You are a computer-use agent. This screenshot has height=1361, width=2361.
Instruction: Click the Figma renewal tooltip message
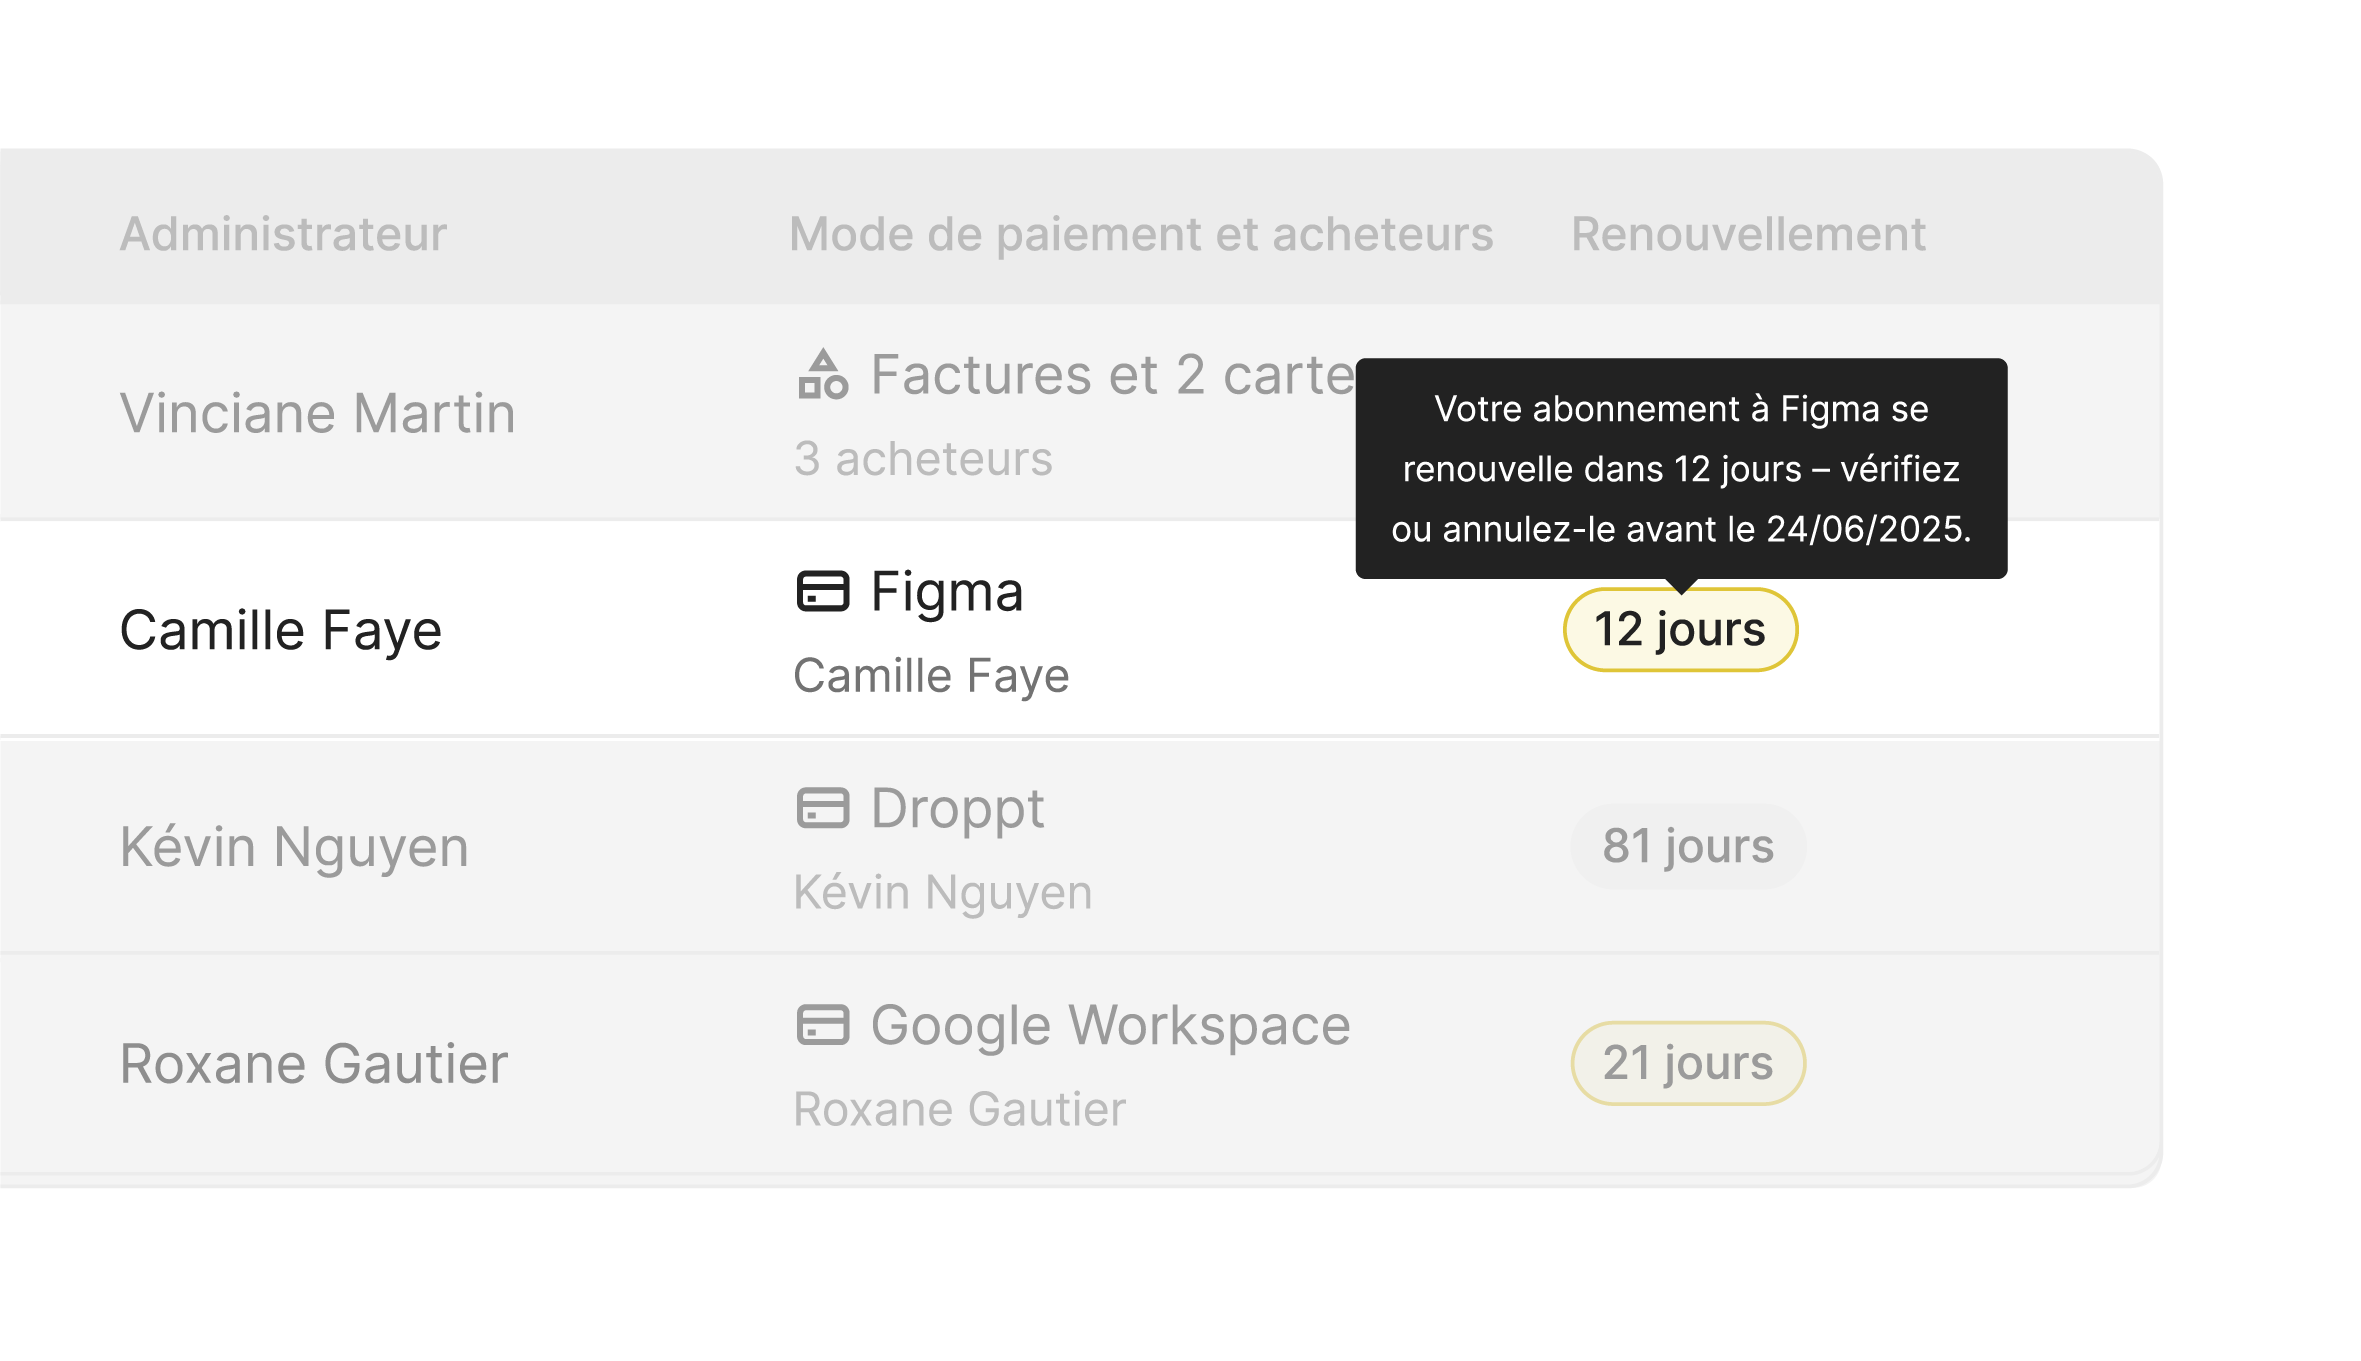point(1681,469)
